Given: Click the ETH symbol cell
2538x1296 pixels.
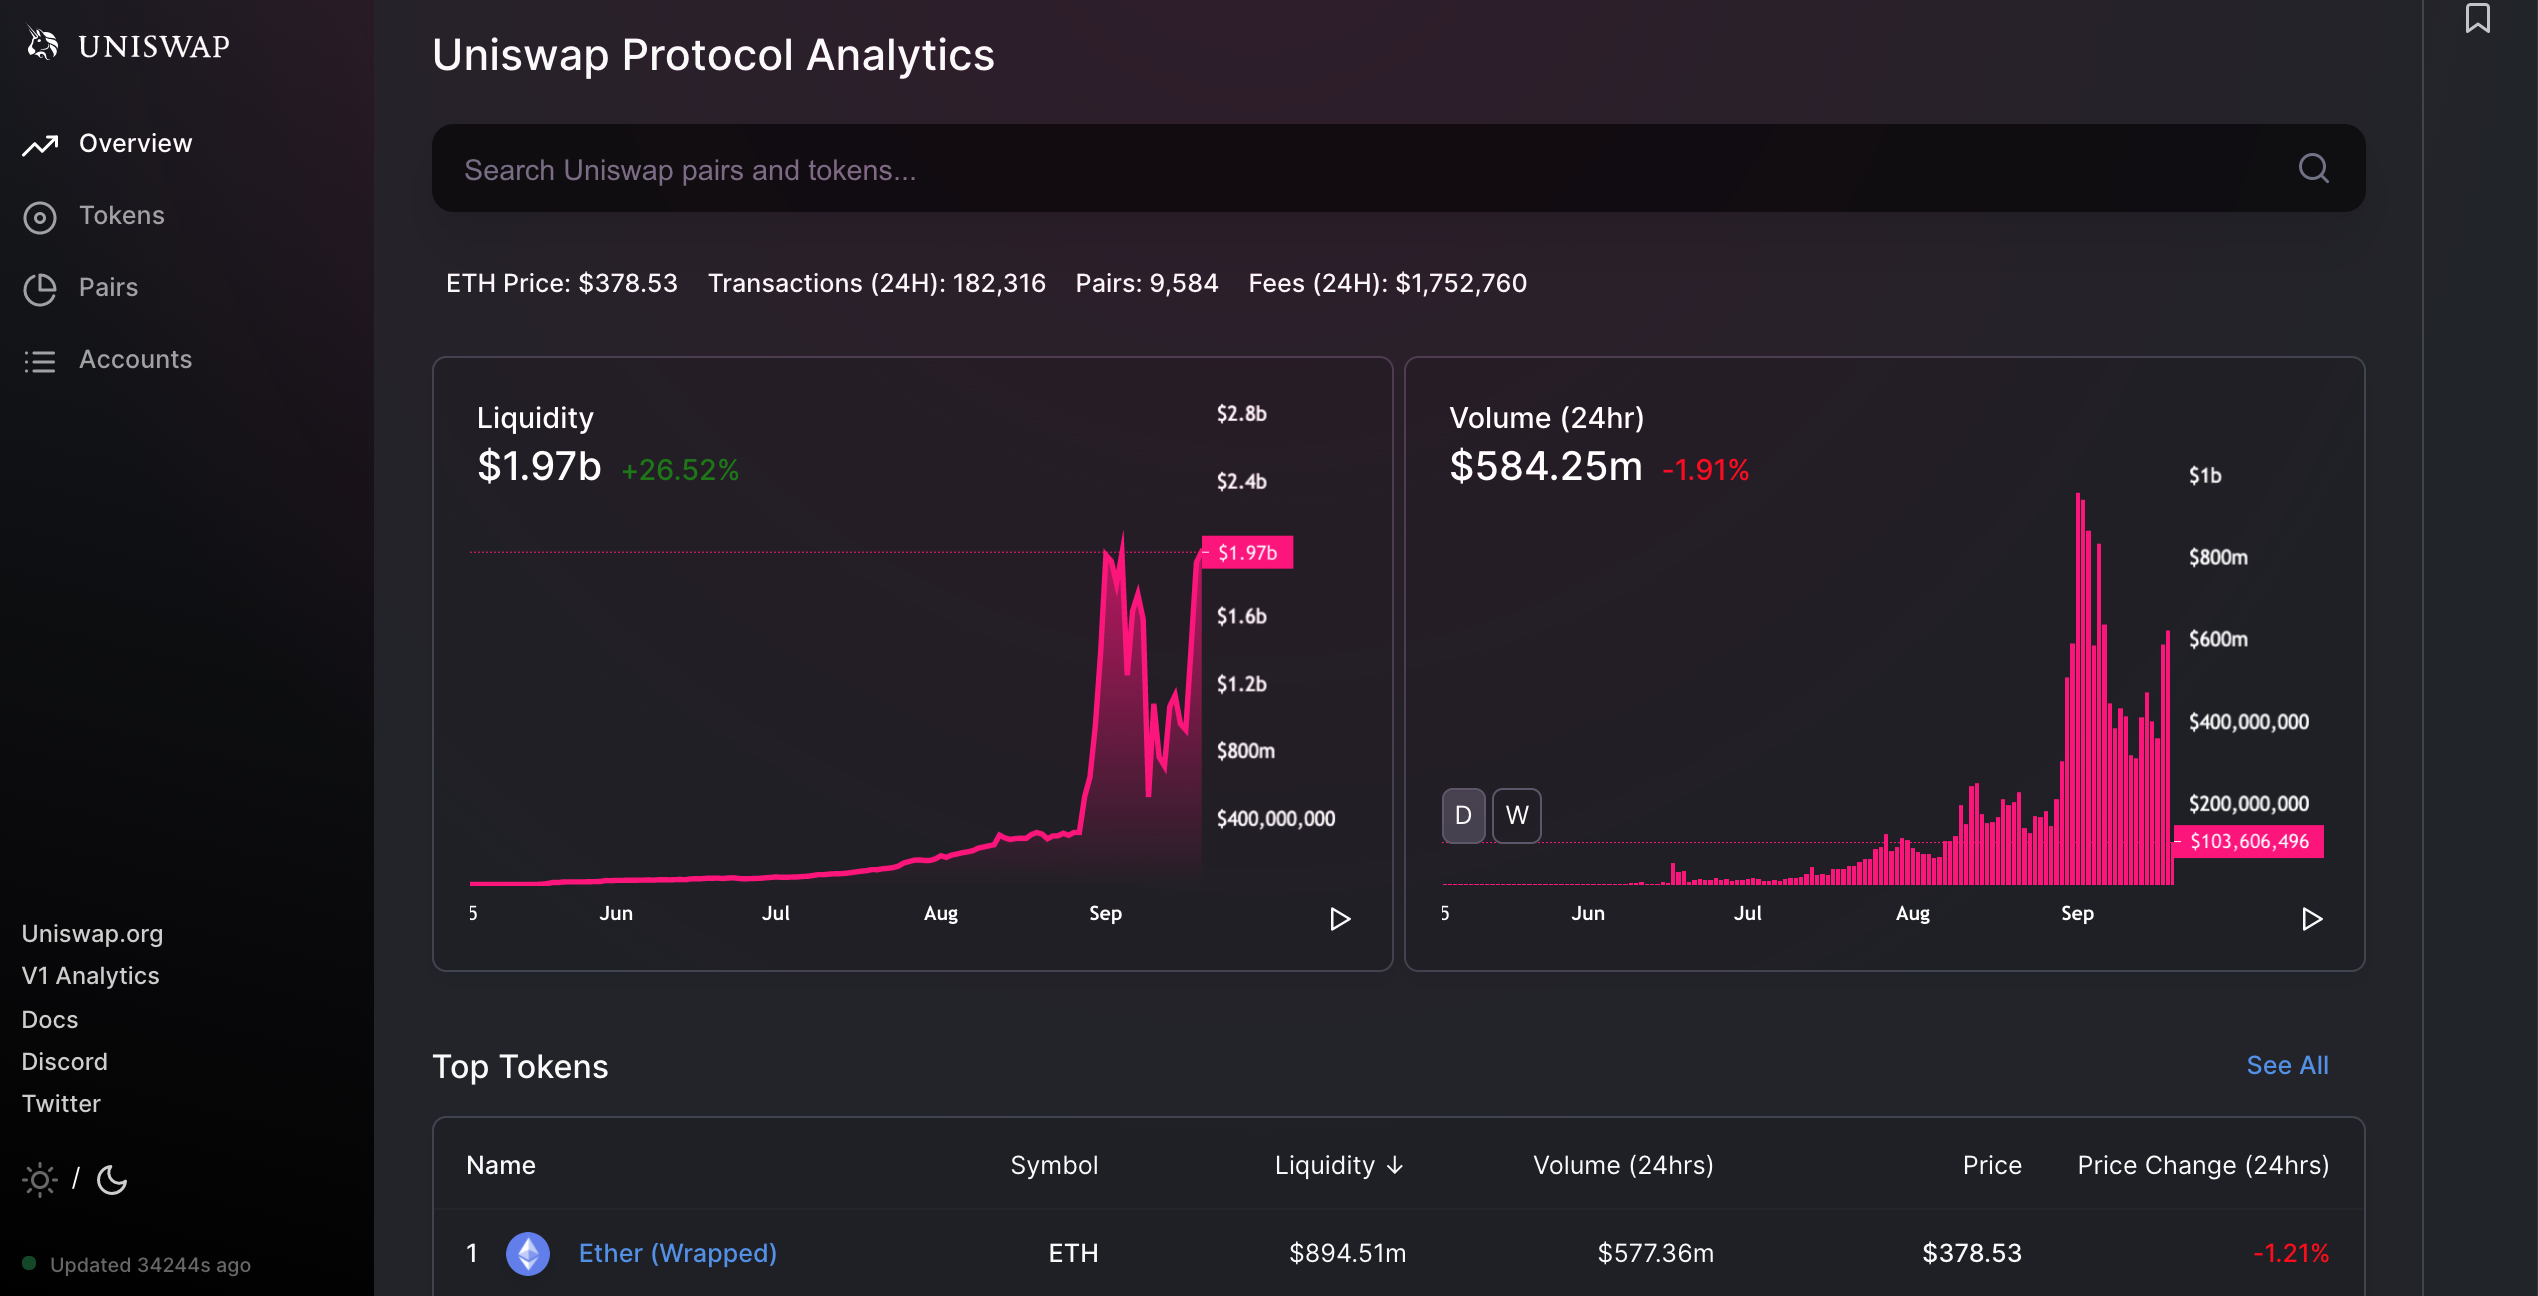Looking at the screenshot, I should click(x=1073, y=1253).
